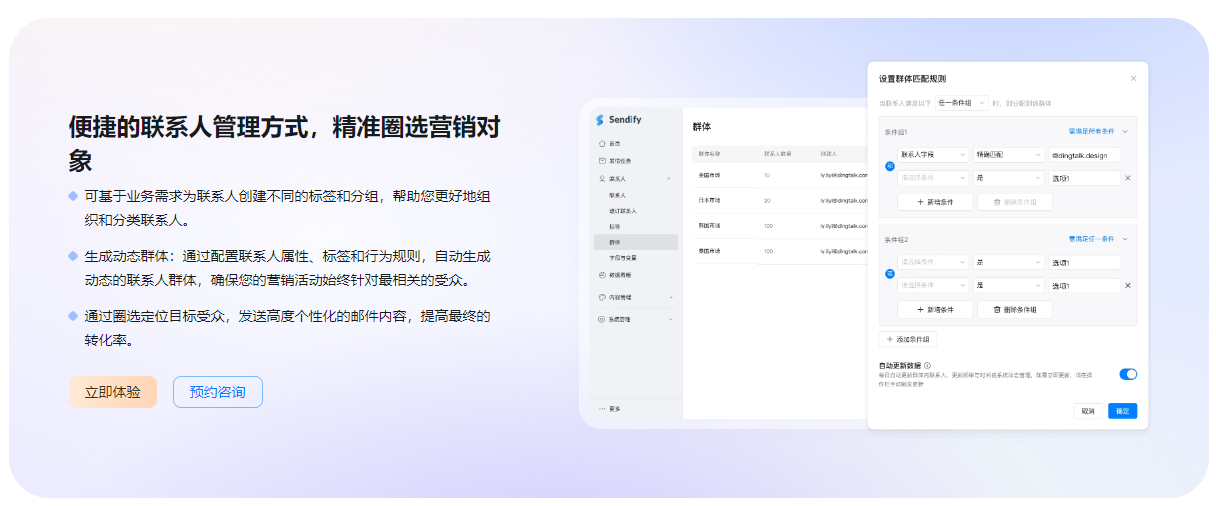Select 字段与变量 in the sidebar
Screen dimensions: 1216x506
(623, 258)
